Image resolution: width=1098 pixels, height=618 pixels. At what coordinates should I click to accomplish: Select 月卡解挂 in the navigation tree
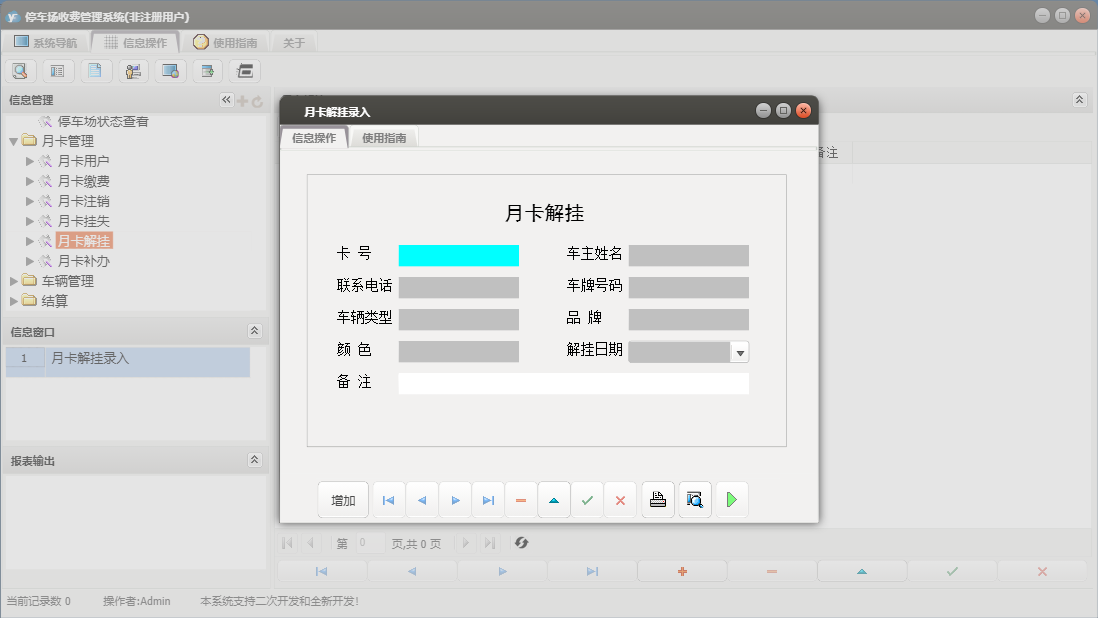tap(85, 241)
